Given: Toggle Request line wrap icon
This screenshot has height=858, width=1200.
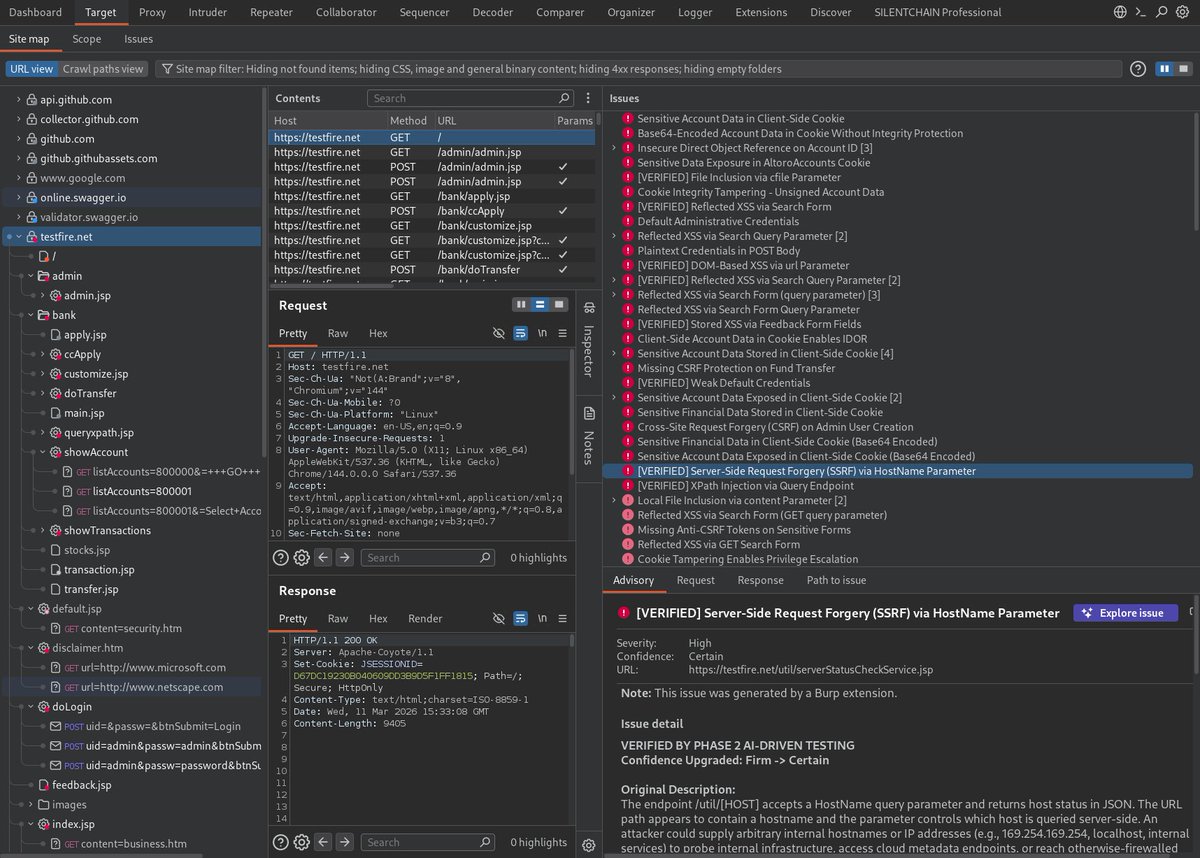Looking at the screenshot, I should click(520, 333).
